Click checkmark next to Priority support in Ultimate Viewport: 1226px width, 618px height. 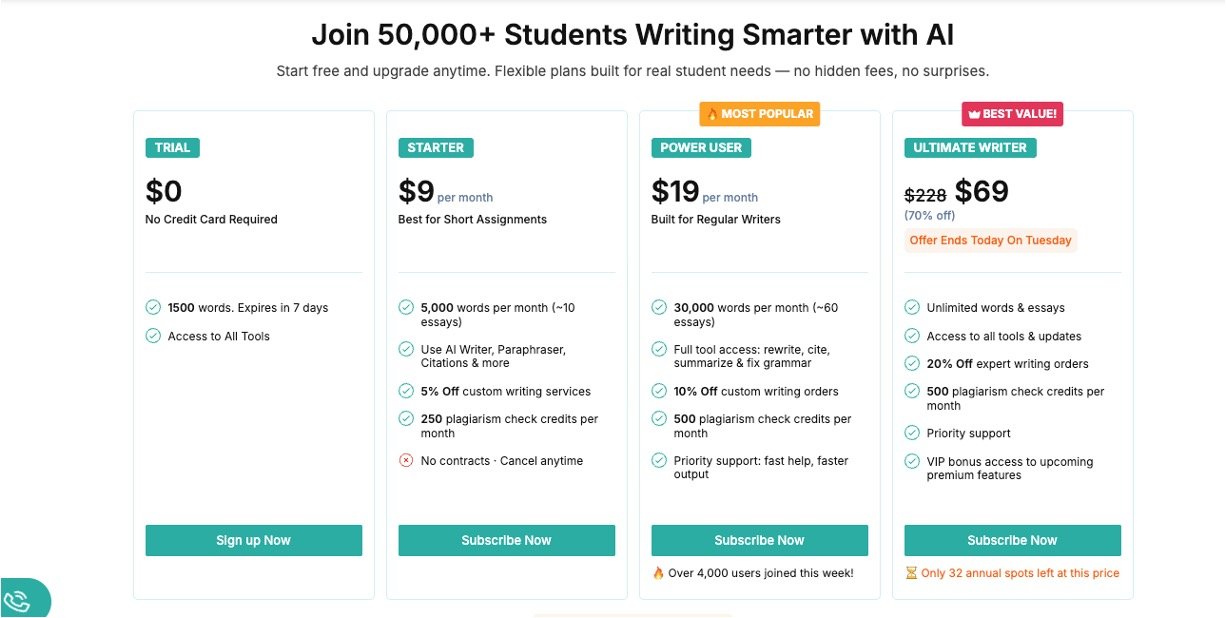coord(912,433)
